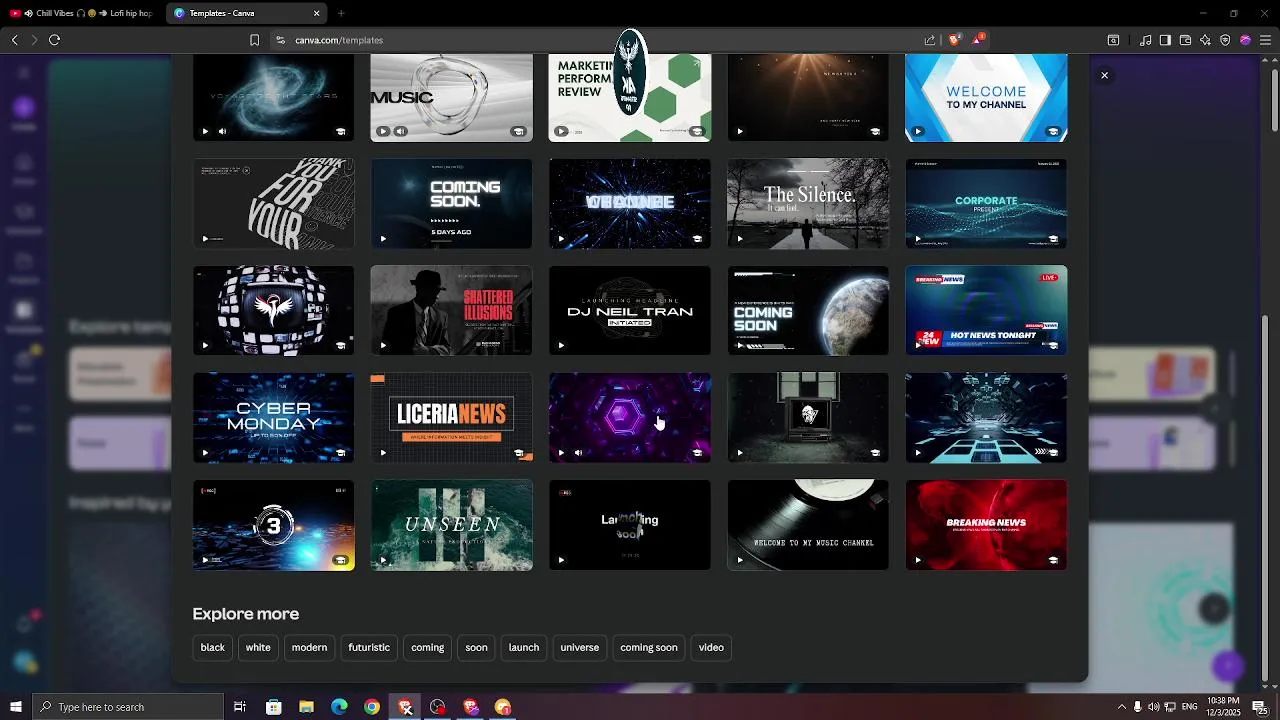Select the 'modern' tag chip
The width and height of the screenshot is (1280, 720).
point(309,648)
